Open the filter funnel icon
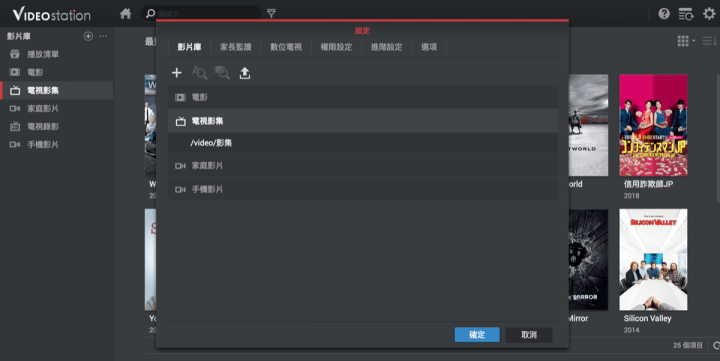720x361 pixels. 271,14
